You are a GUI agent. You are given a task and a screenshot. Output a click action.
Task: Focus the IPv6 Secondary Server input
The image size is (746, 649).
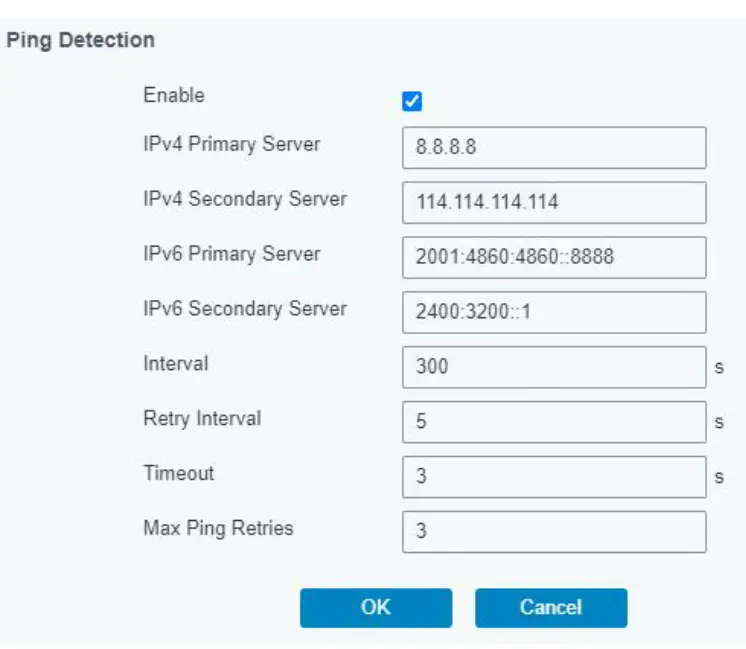(x=554, y=312)
